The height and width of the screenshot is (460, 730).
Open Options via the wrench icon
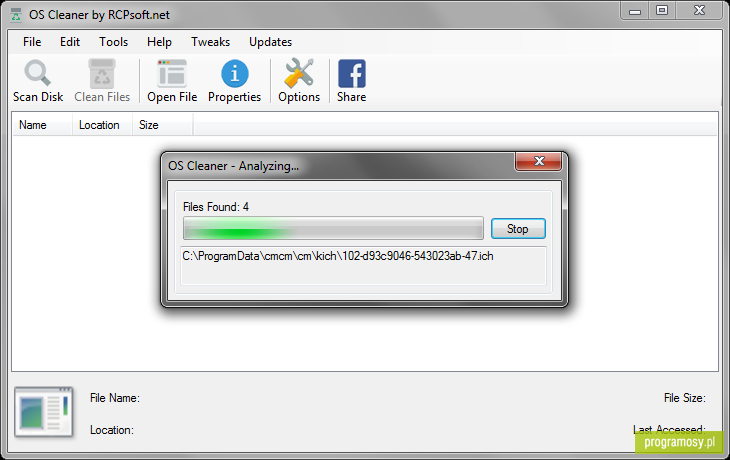(x=299, y=73)
